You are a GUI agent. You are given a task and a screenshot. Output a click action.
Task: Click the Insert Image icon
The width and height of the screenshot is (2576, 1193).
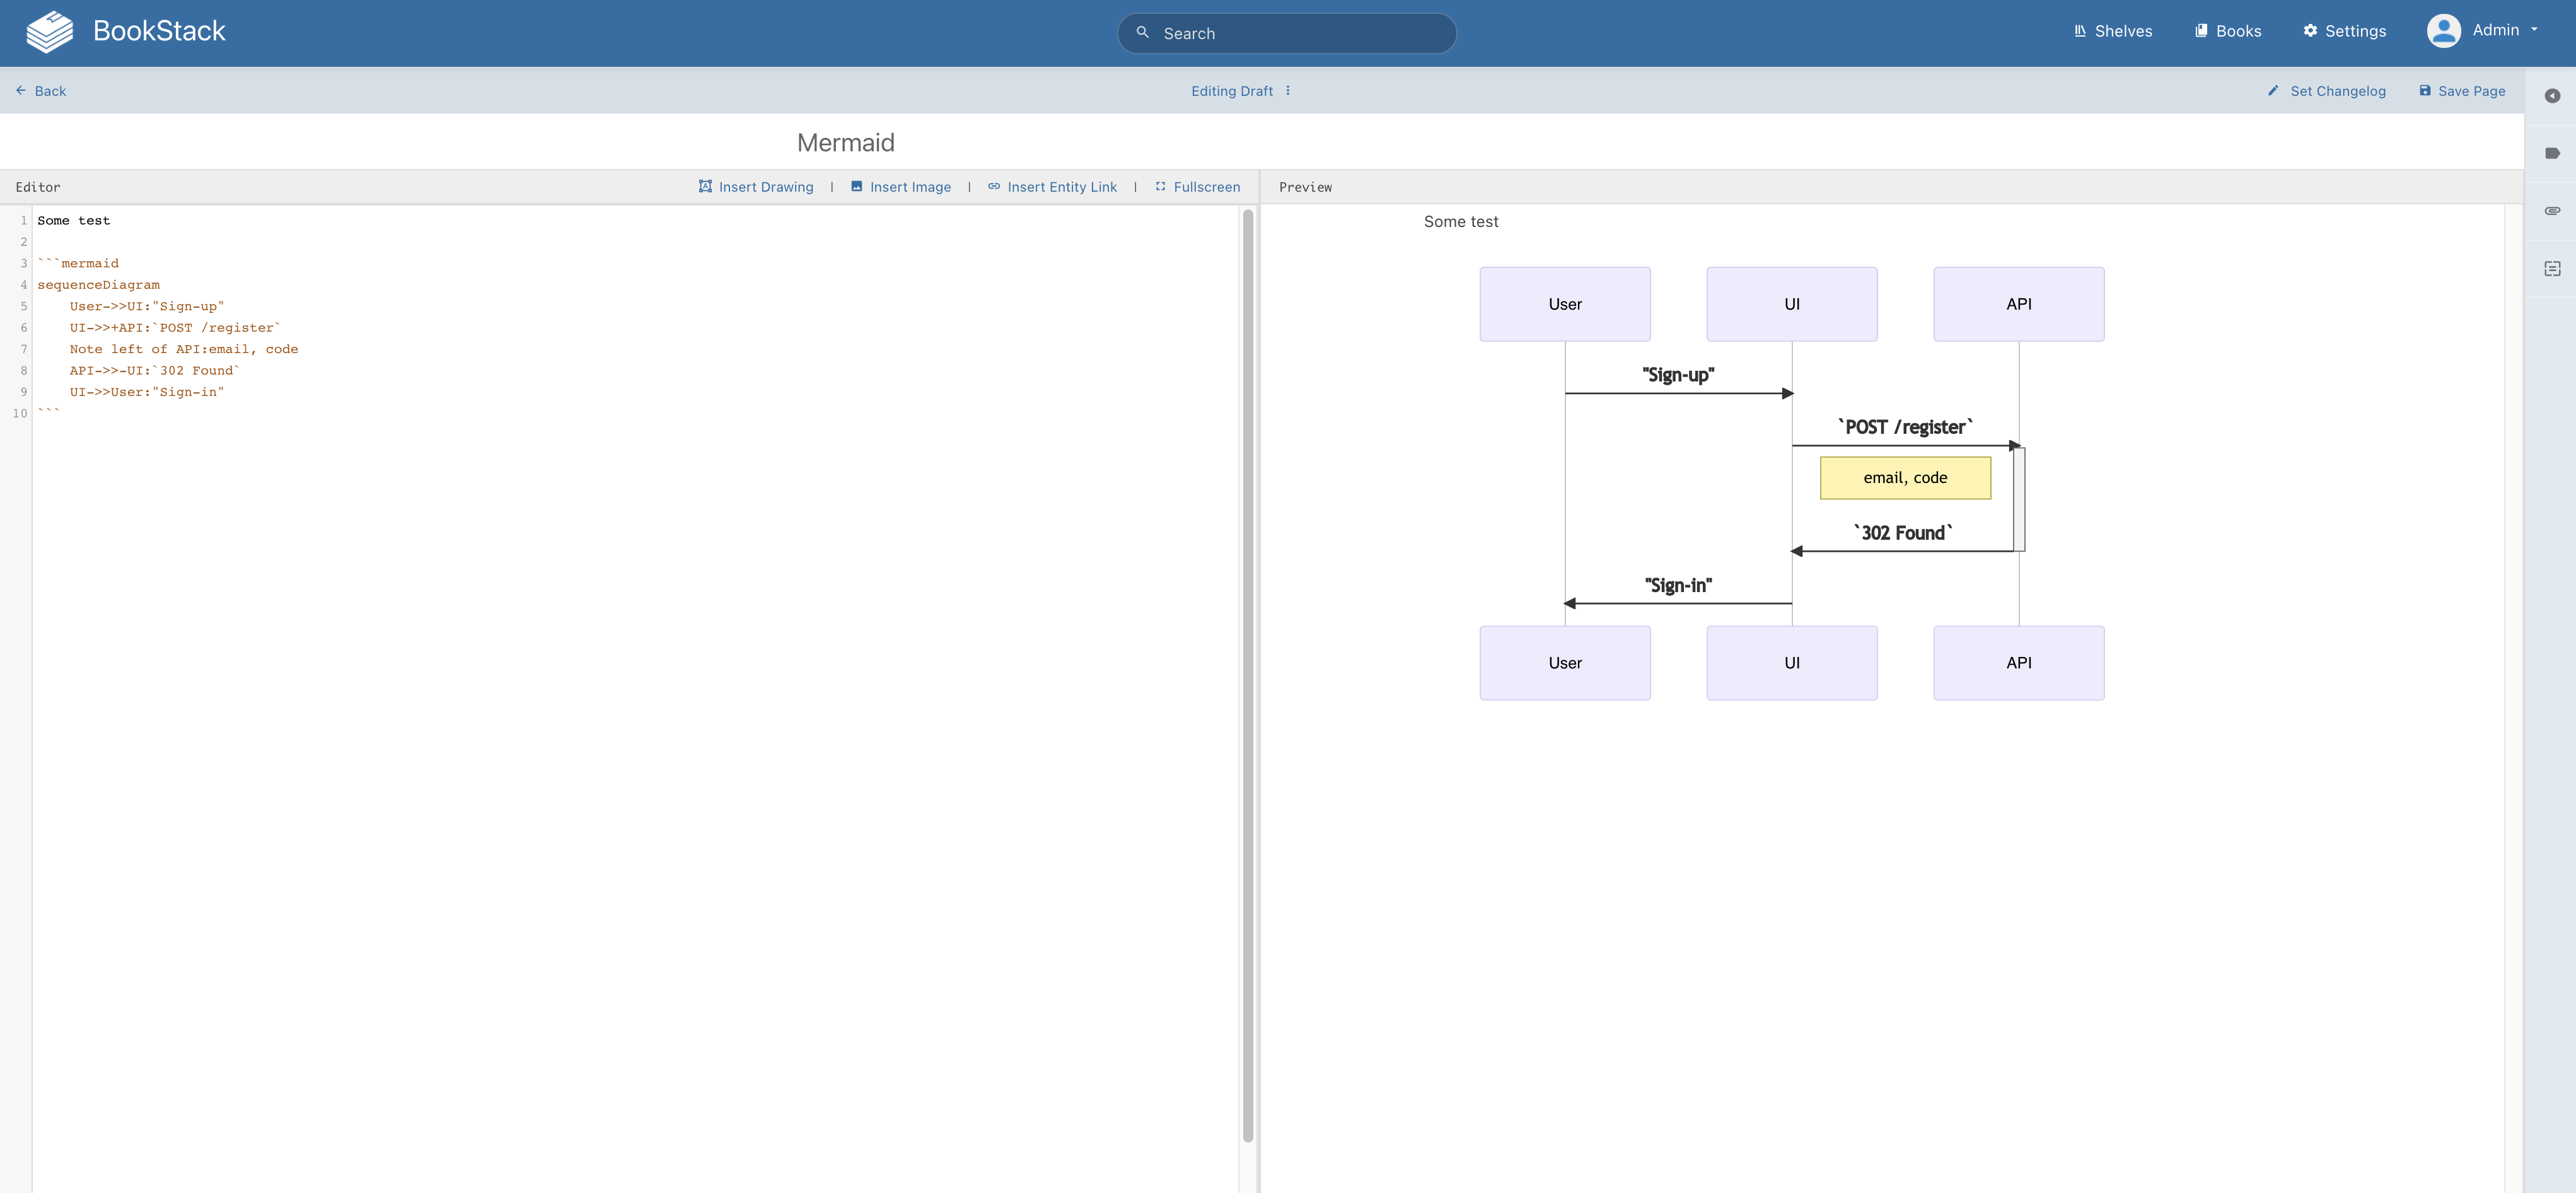[856, 186]
